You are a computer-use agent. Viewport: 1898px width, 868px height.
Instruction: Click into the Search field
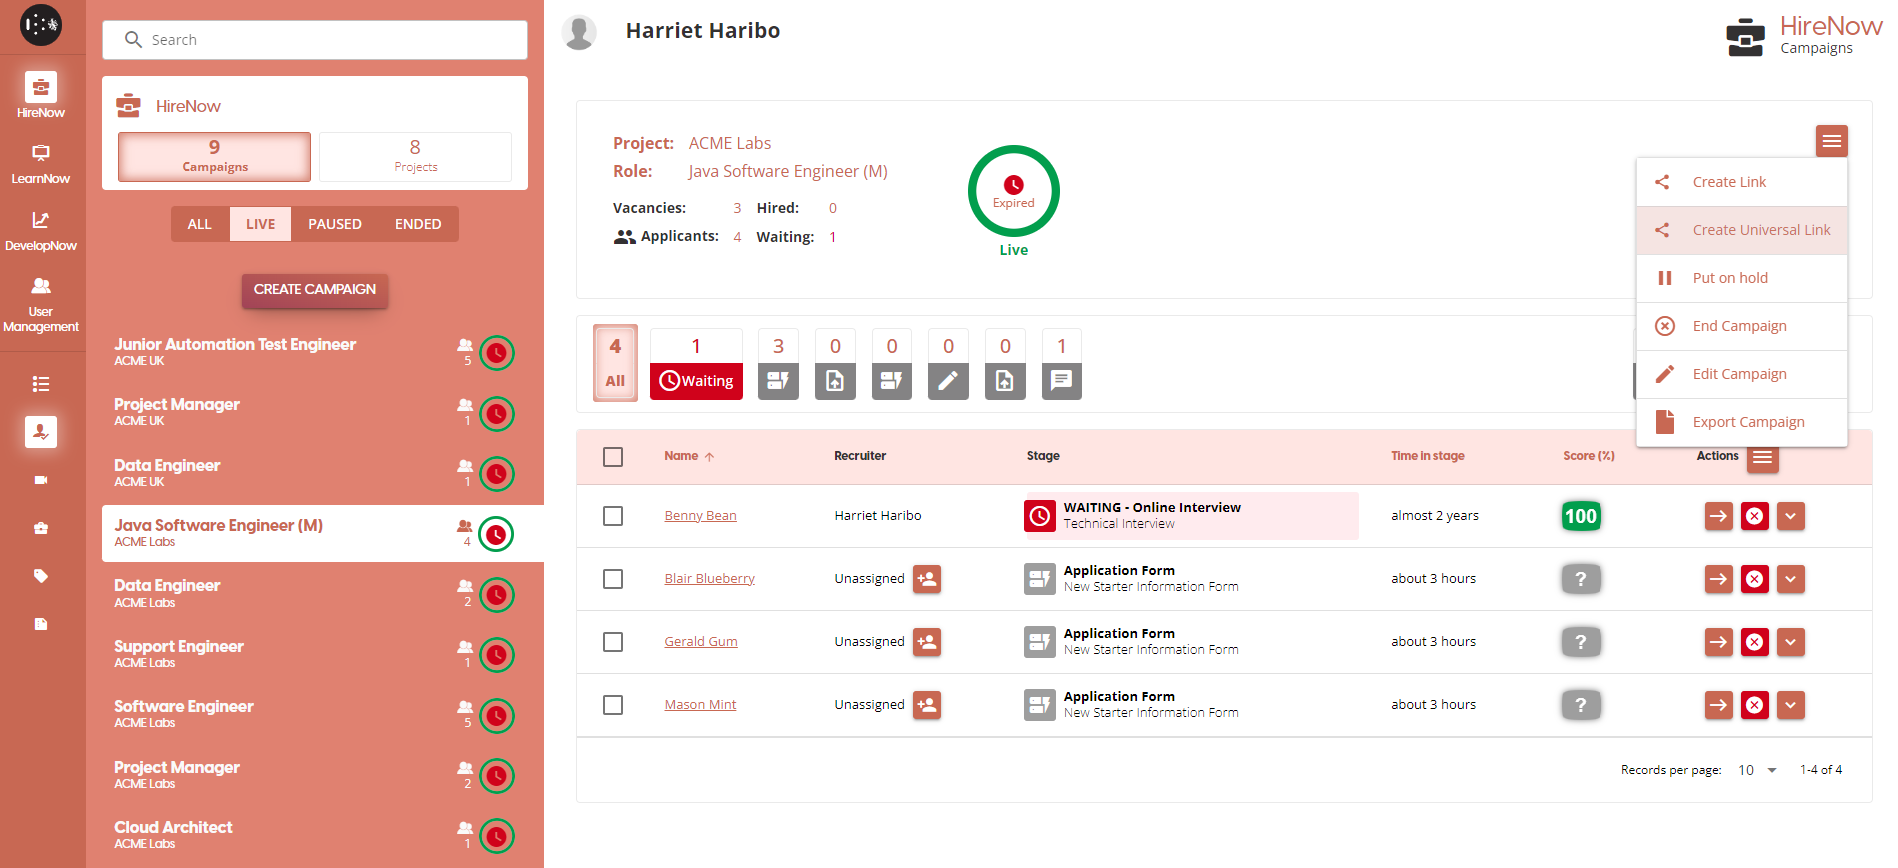315,40
